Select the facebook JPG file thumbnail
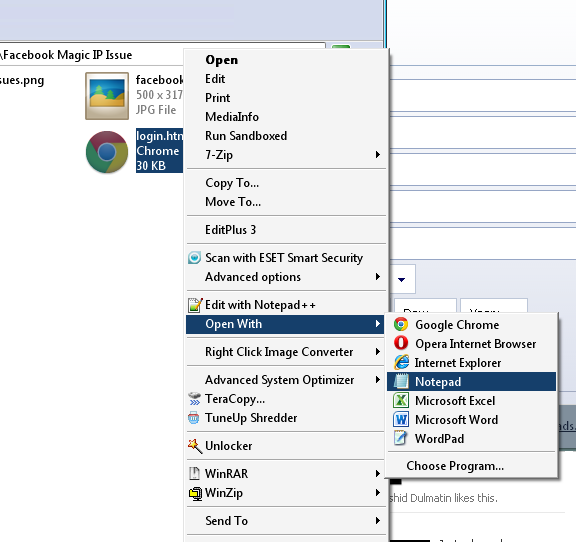Viewport: 576px width, 542px height. tap(107, 96)
